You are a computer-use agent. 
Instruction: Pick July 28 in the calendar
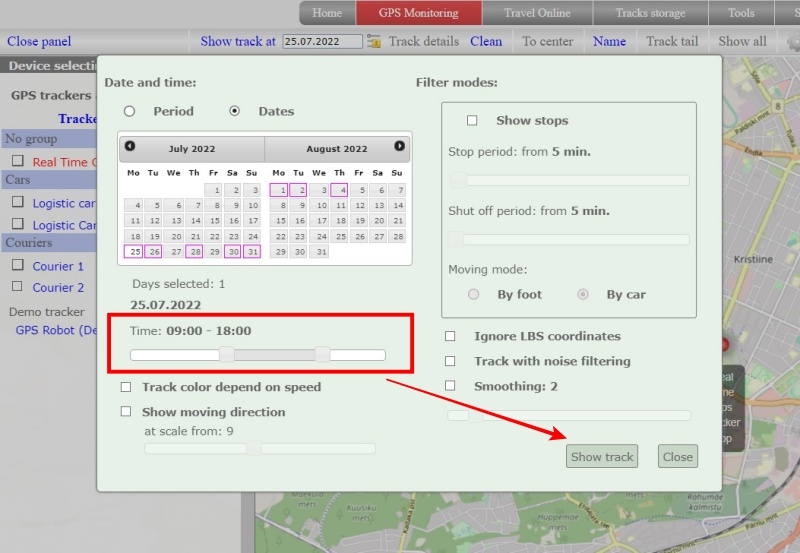[195, 251]
